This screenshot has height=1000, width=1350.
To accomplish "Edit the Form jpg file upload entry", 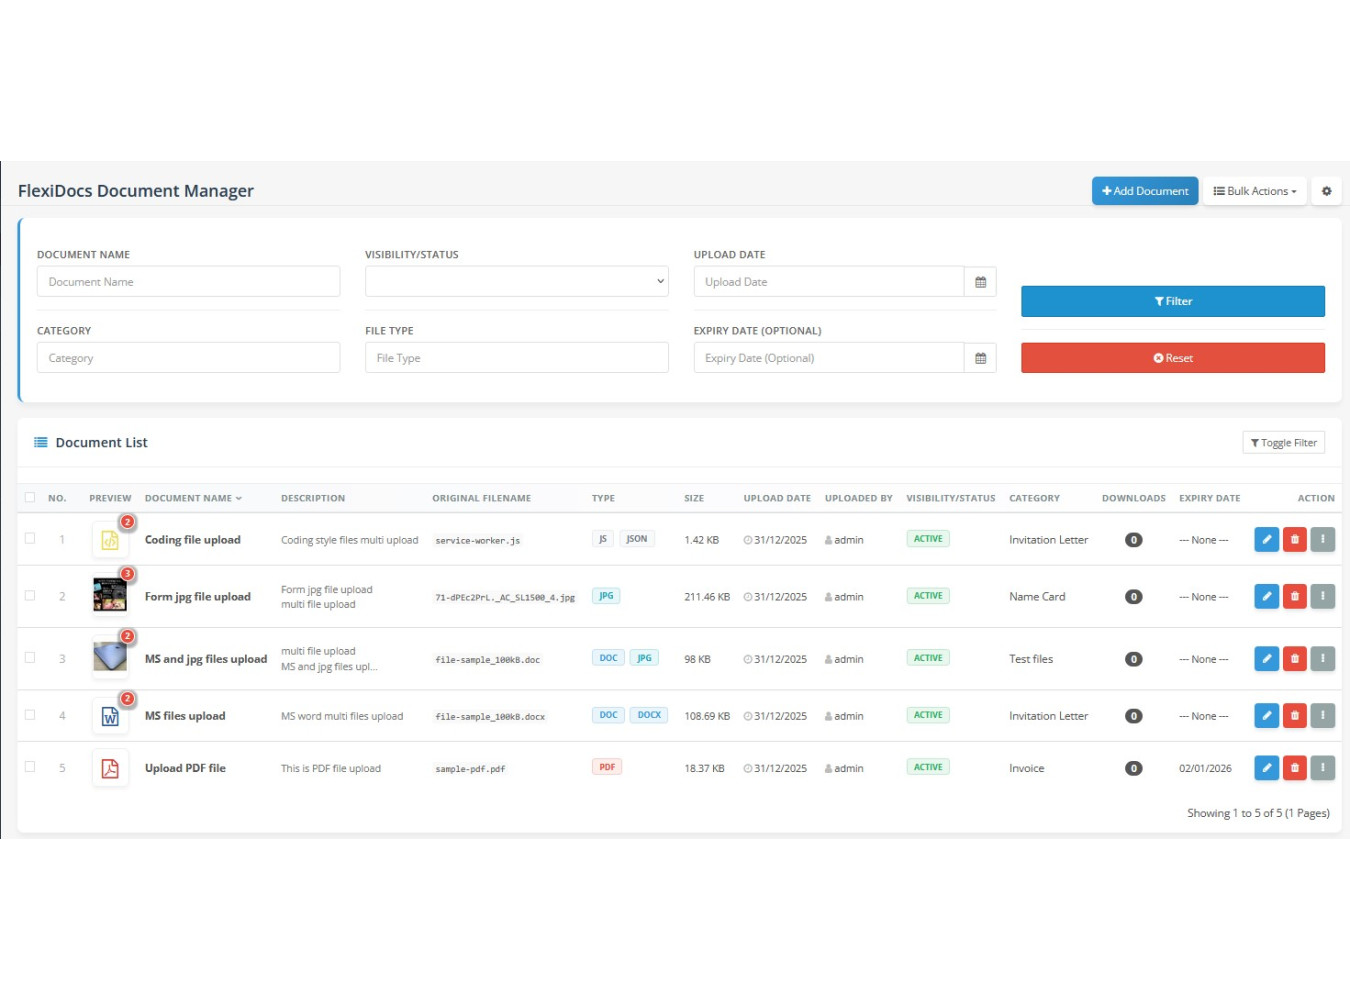I will click(1266, 596).
